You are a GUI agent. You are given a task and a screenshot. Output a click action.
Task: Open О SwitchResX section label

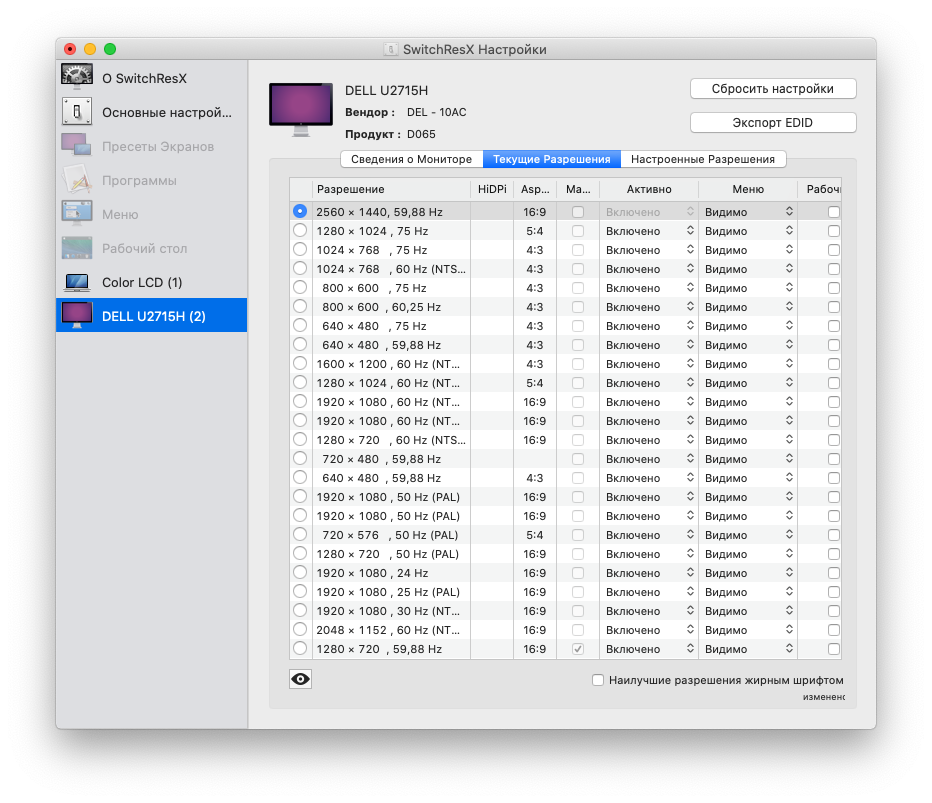[x=144, y=78]
